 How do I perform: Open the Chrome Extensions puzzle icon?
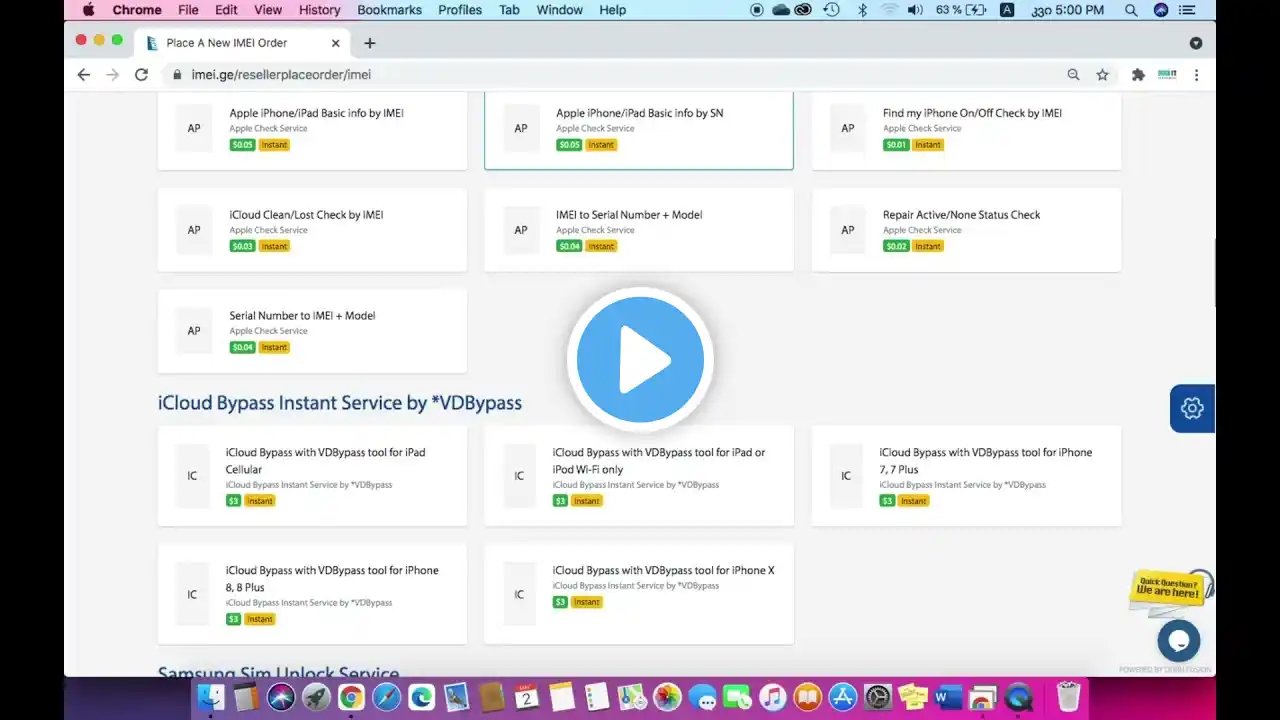(x=1138, y=74)
